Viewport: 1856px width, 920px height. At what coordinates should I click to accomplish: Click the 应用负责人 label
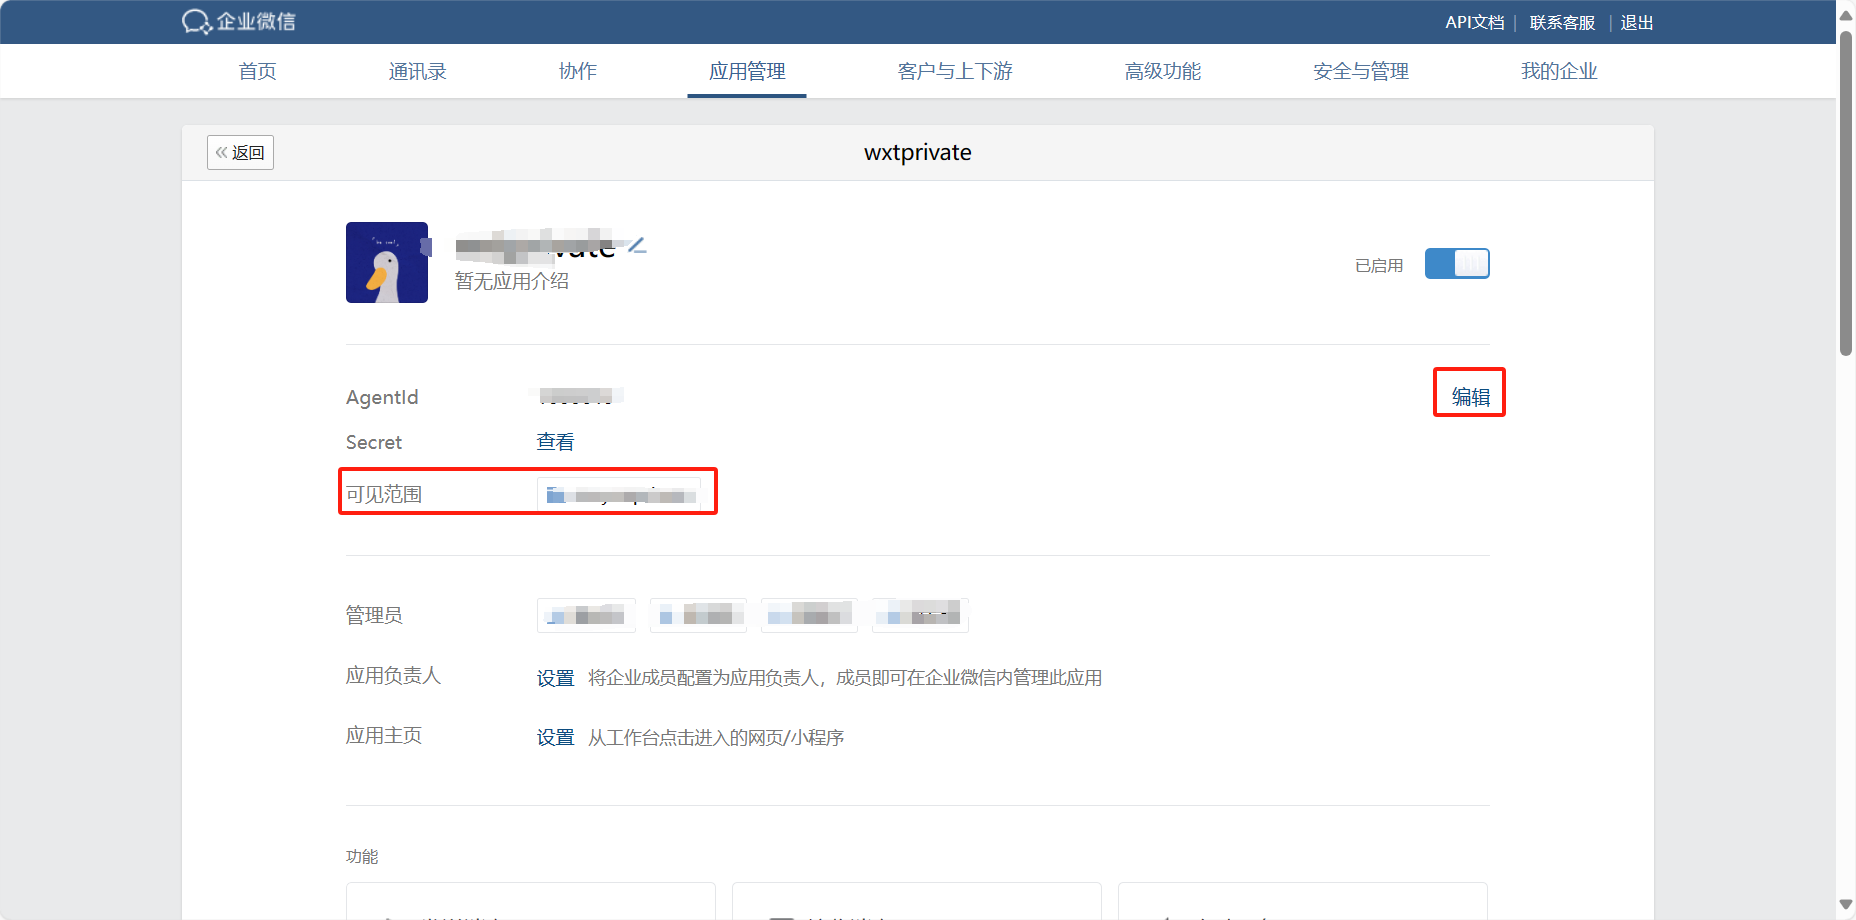[x=393, y=675]
